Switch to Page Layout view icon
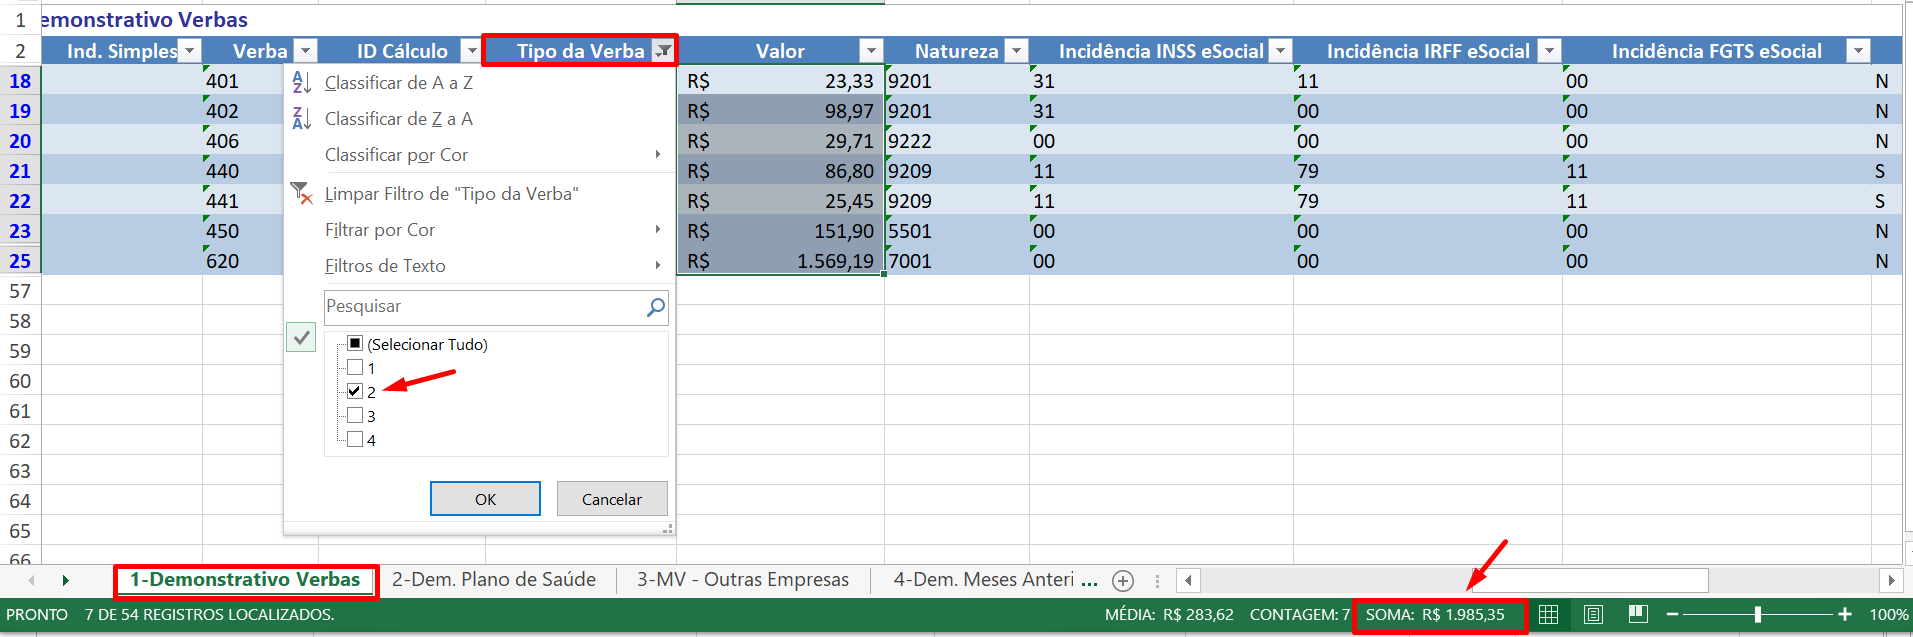Image resolution: width=1913 pixels, height=637 pixels. click(1593, 614)
